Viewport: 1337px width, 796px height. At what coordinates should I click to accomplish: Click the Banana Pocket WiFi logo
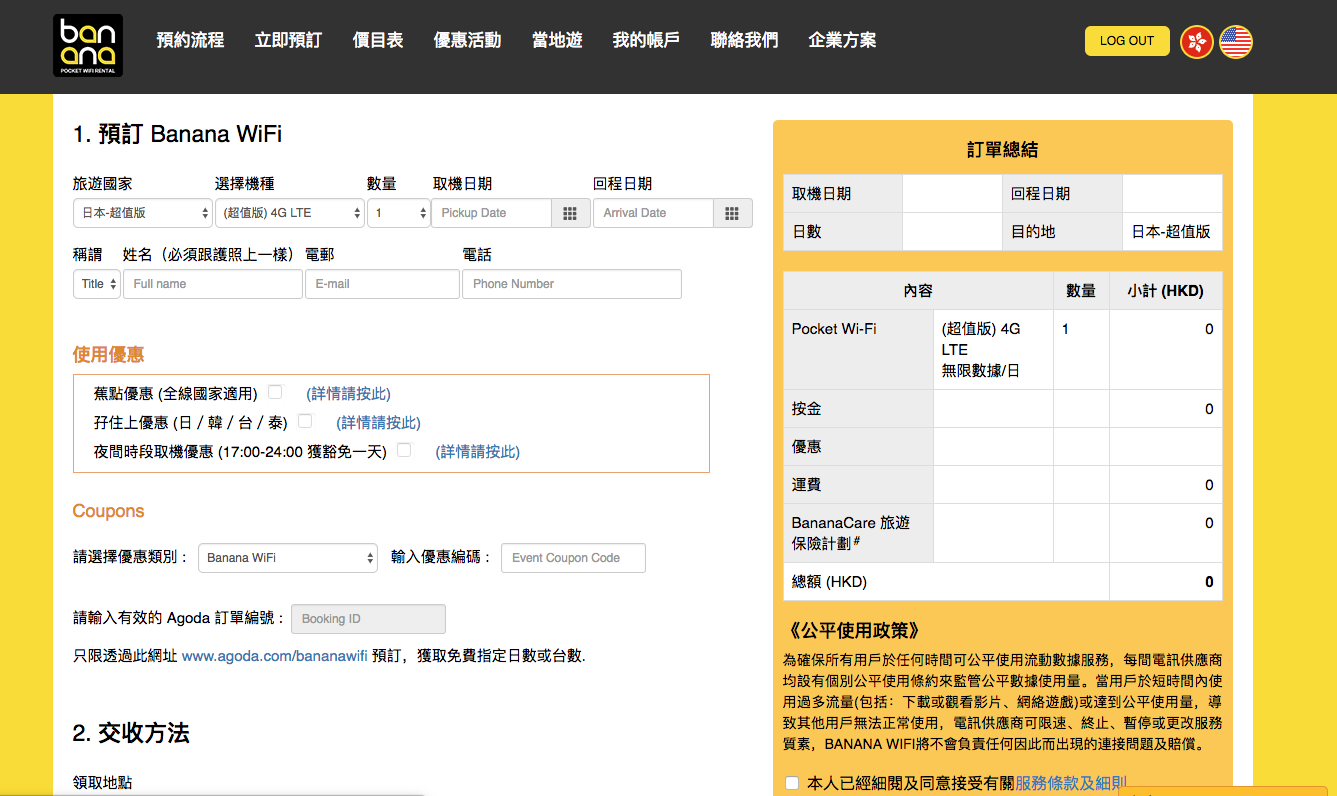pos(88,46)
